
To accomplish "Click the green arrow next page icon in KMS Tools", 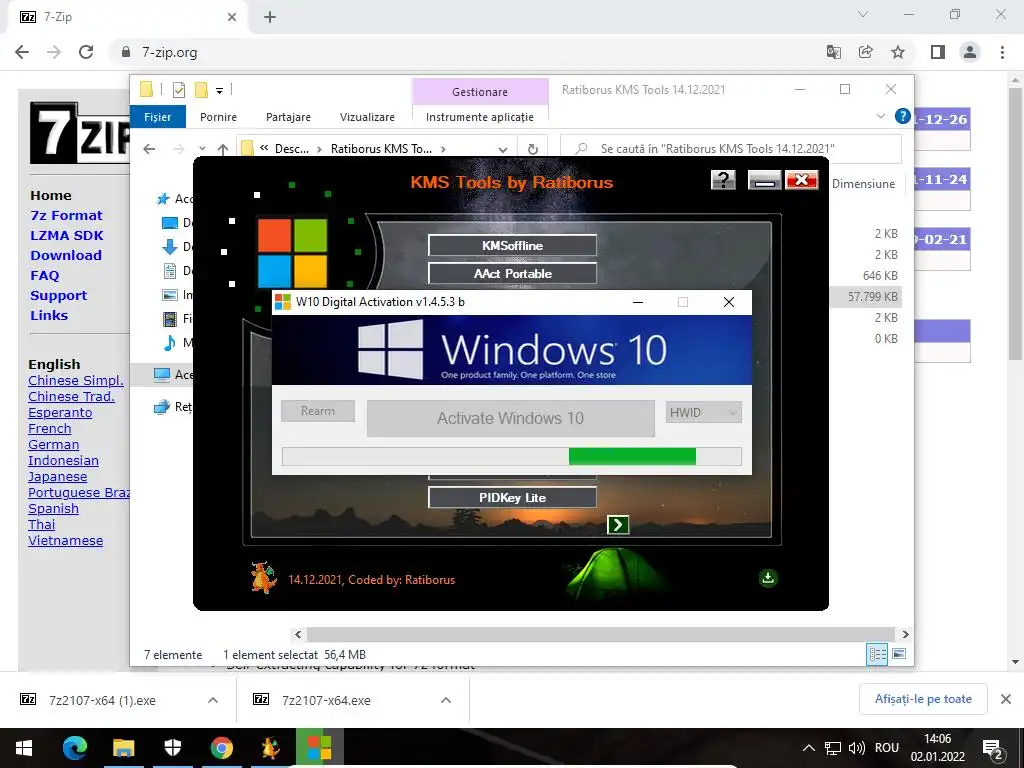I will pyautogui.click(x=618, y=524).
